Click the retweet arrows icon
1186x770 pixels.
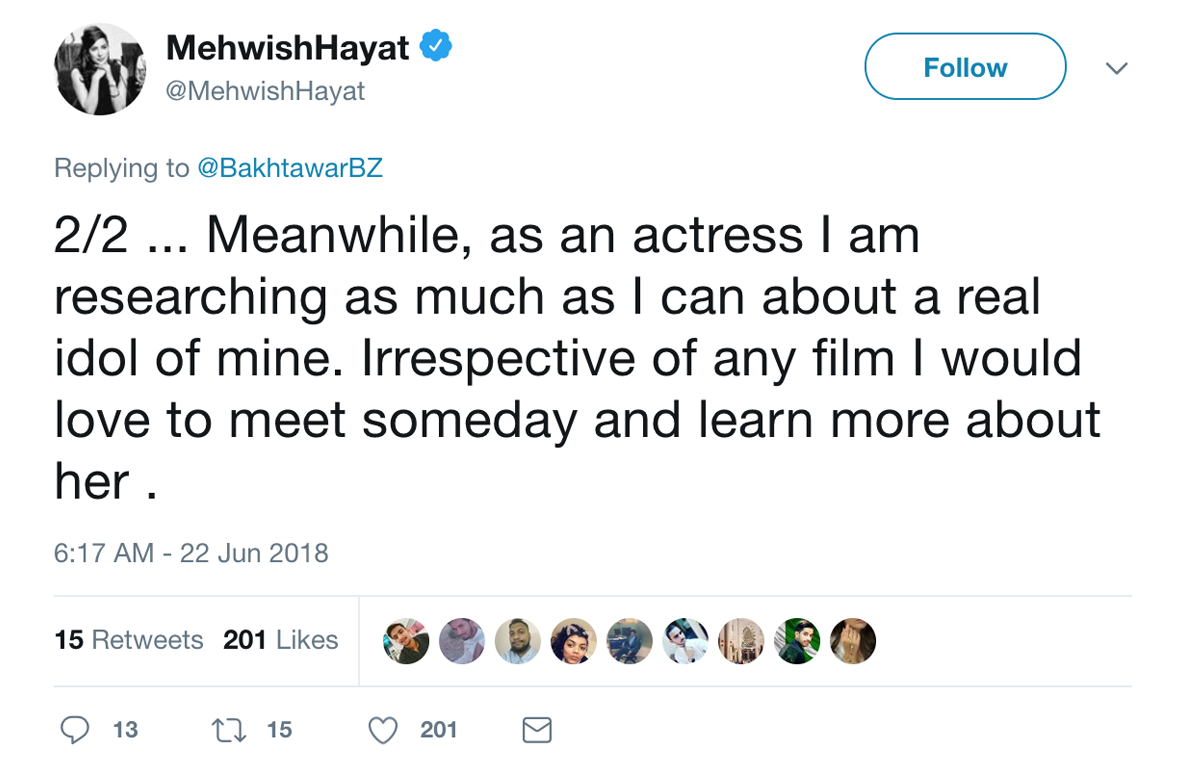tap(227, 731)
